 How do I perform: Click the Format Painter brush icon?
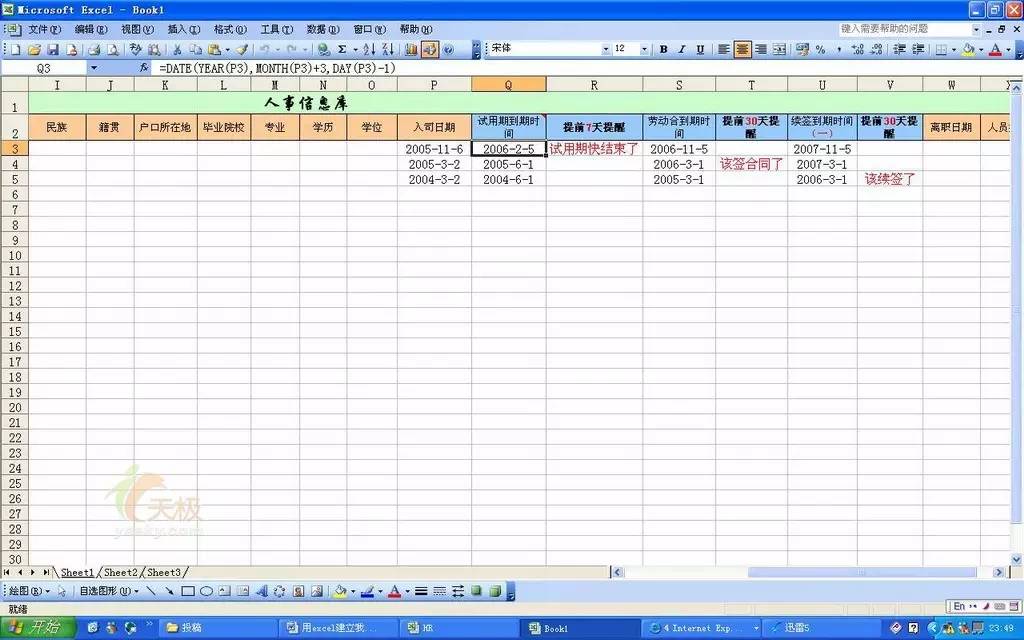coord(242,49)
